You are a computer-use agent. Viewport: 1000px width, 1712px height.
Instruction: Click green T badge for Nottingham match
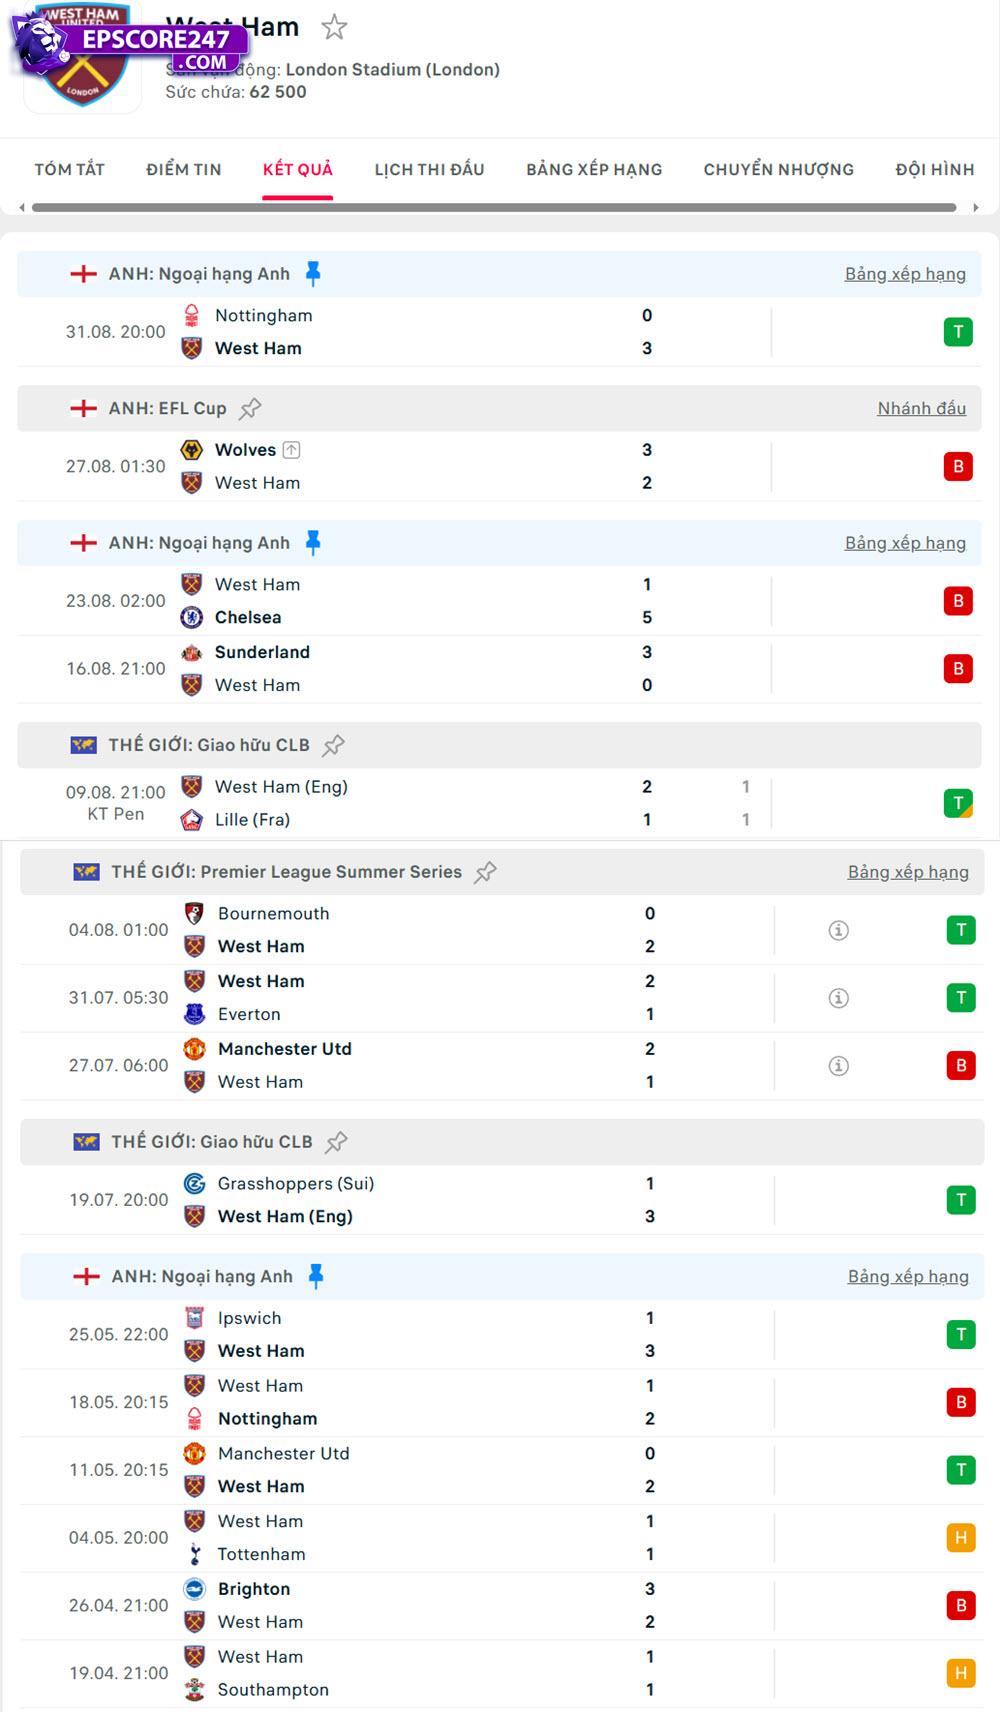tap(958, 332)
